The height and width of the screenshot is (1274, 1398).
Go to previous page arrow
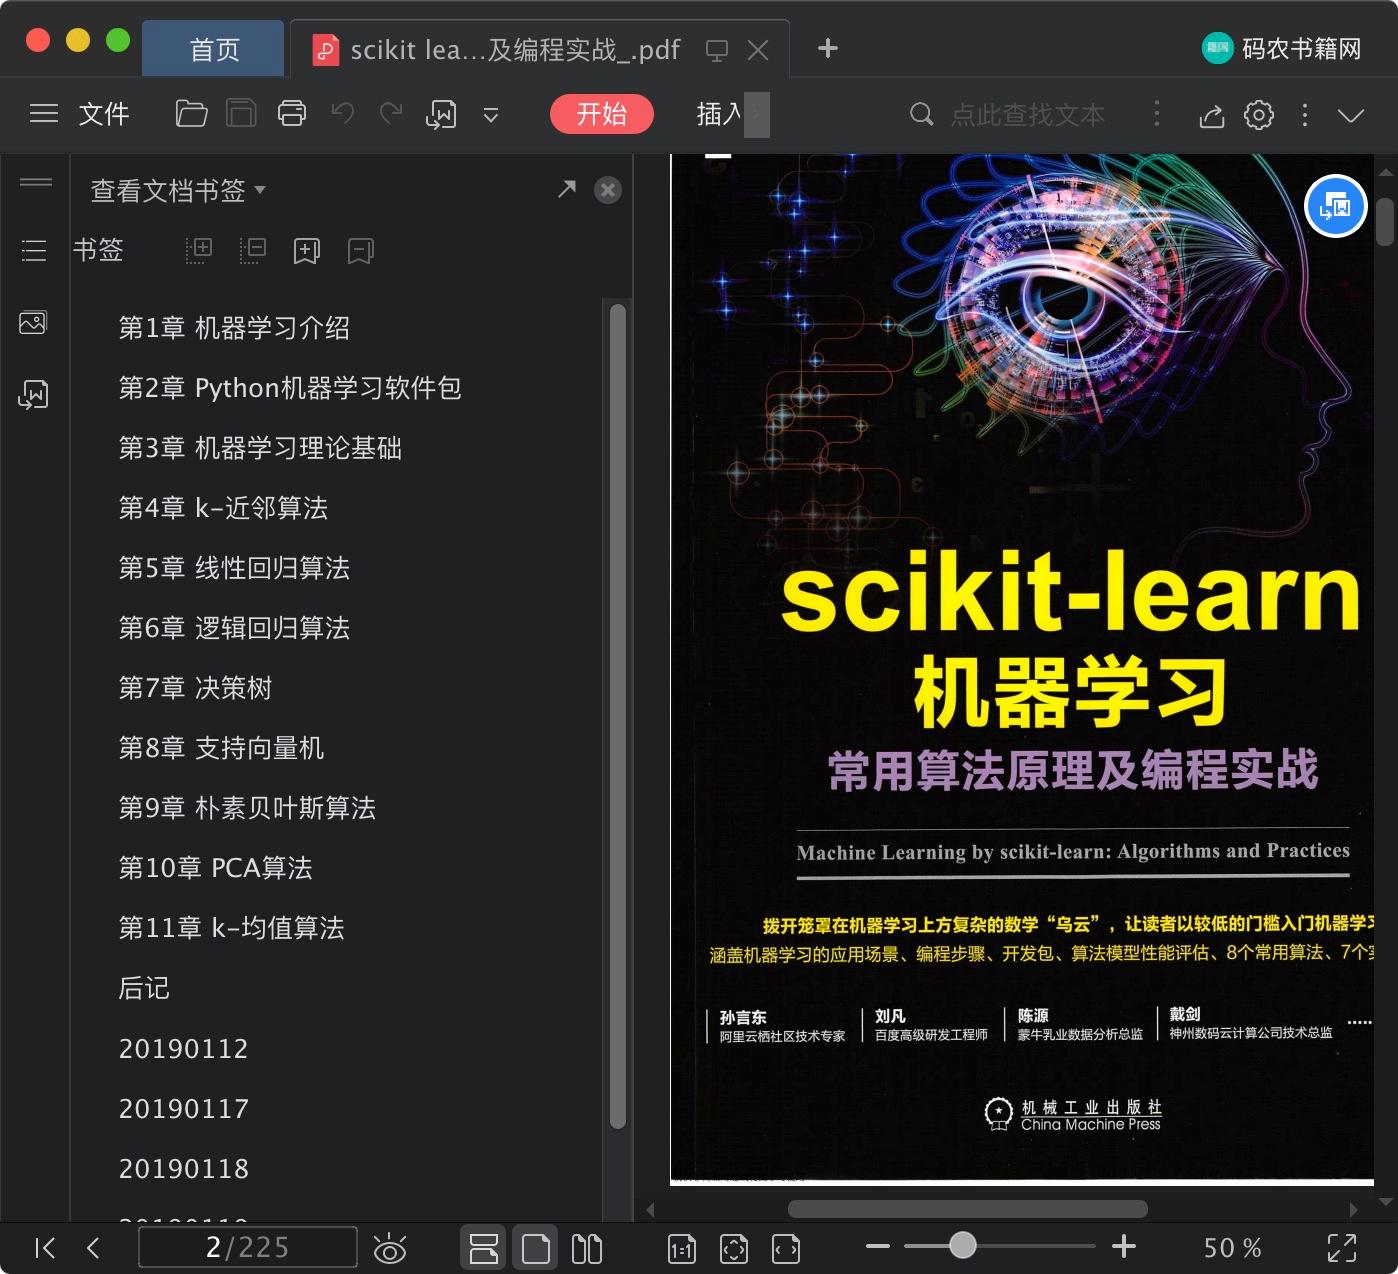(x=93, y=1247)
